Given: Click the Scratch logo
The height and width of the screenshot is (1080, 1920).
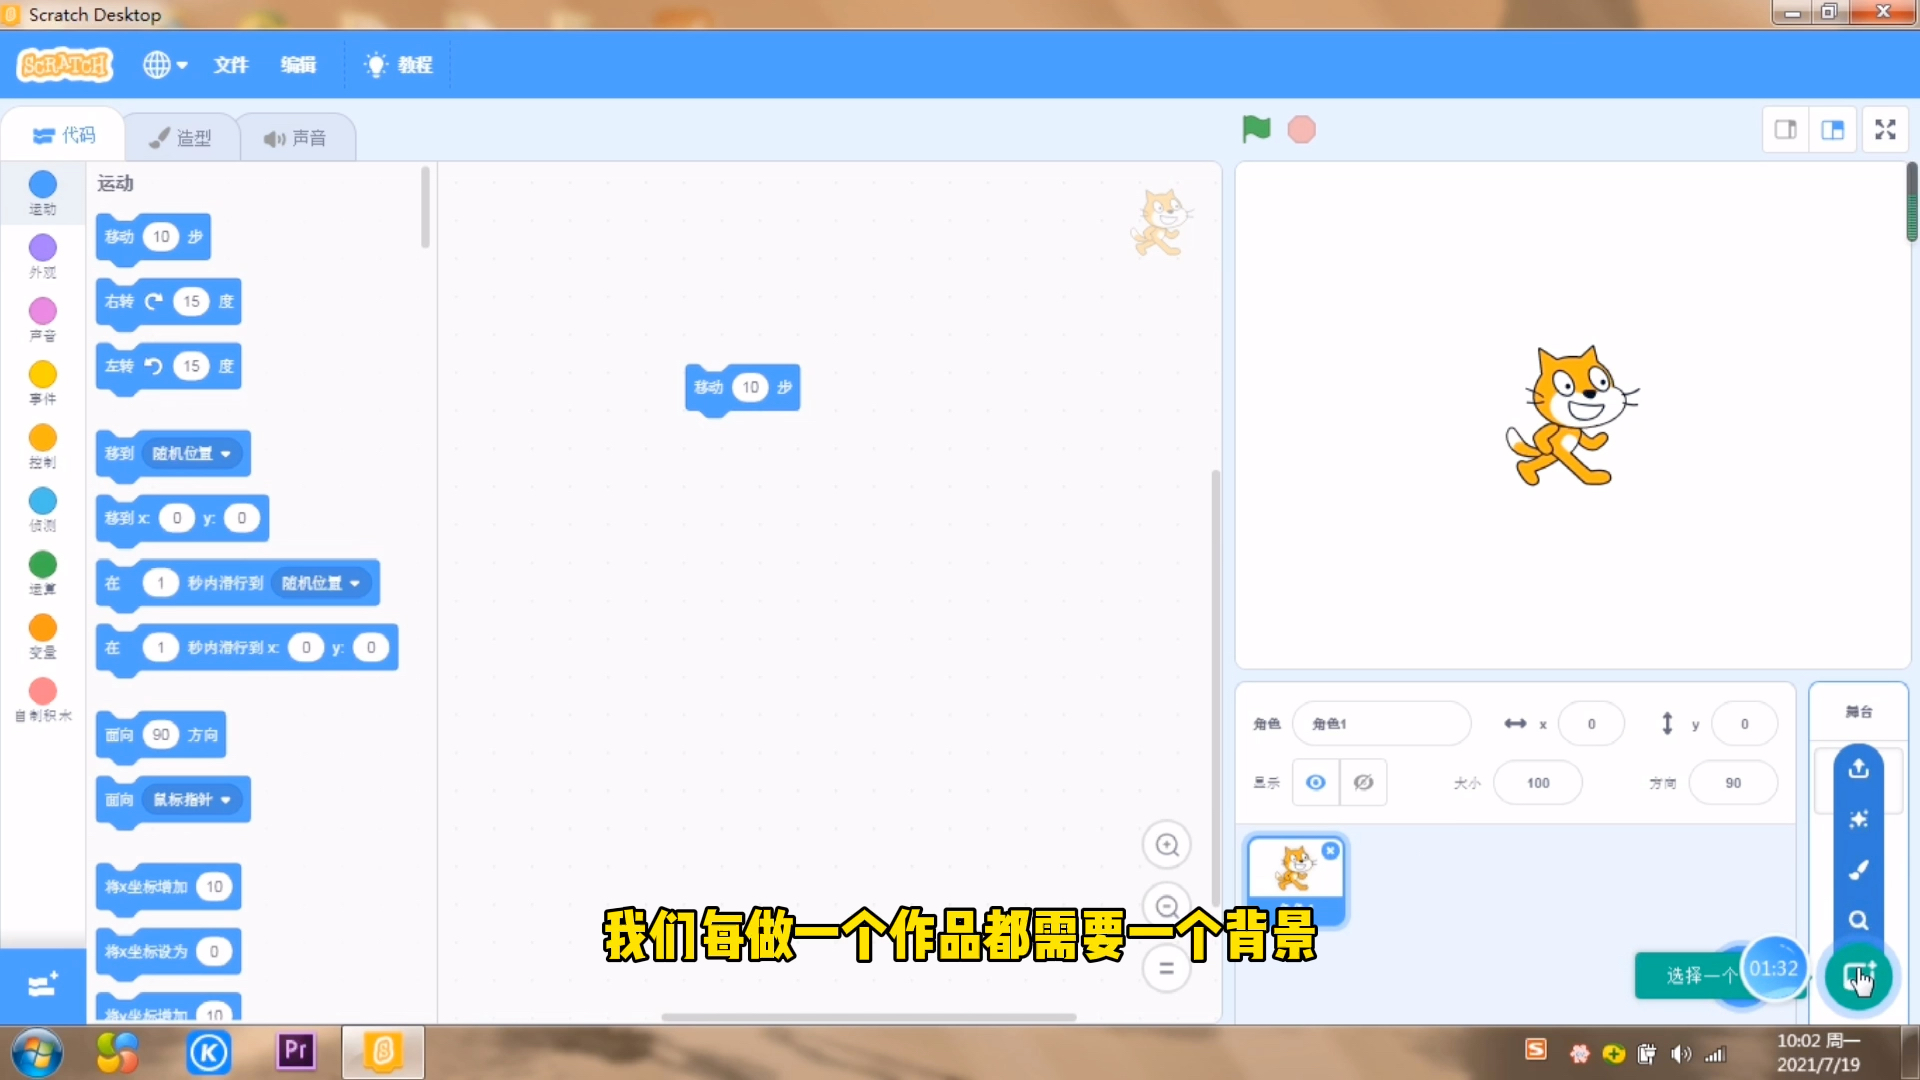Looking at the screenshot, I should [x=65, y=65].
